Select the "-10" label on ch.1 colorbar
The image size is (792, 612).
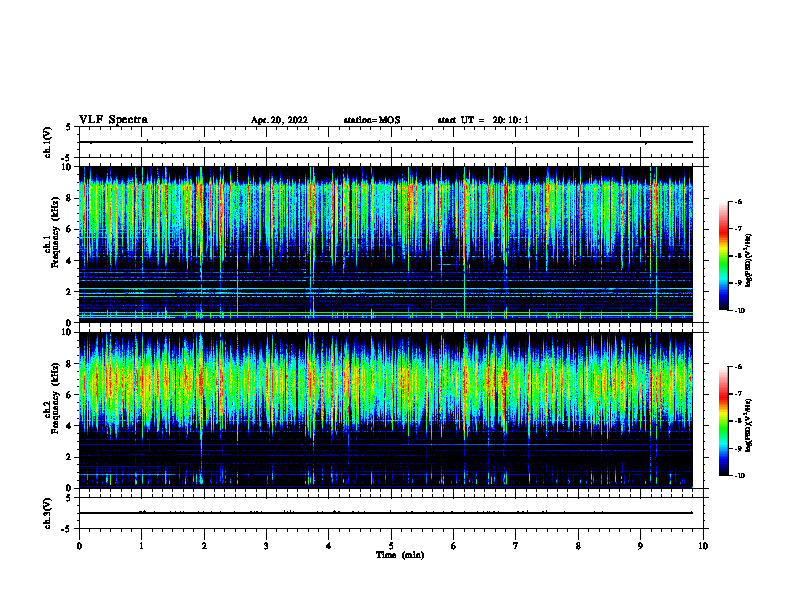point(739,311)
